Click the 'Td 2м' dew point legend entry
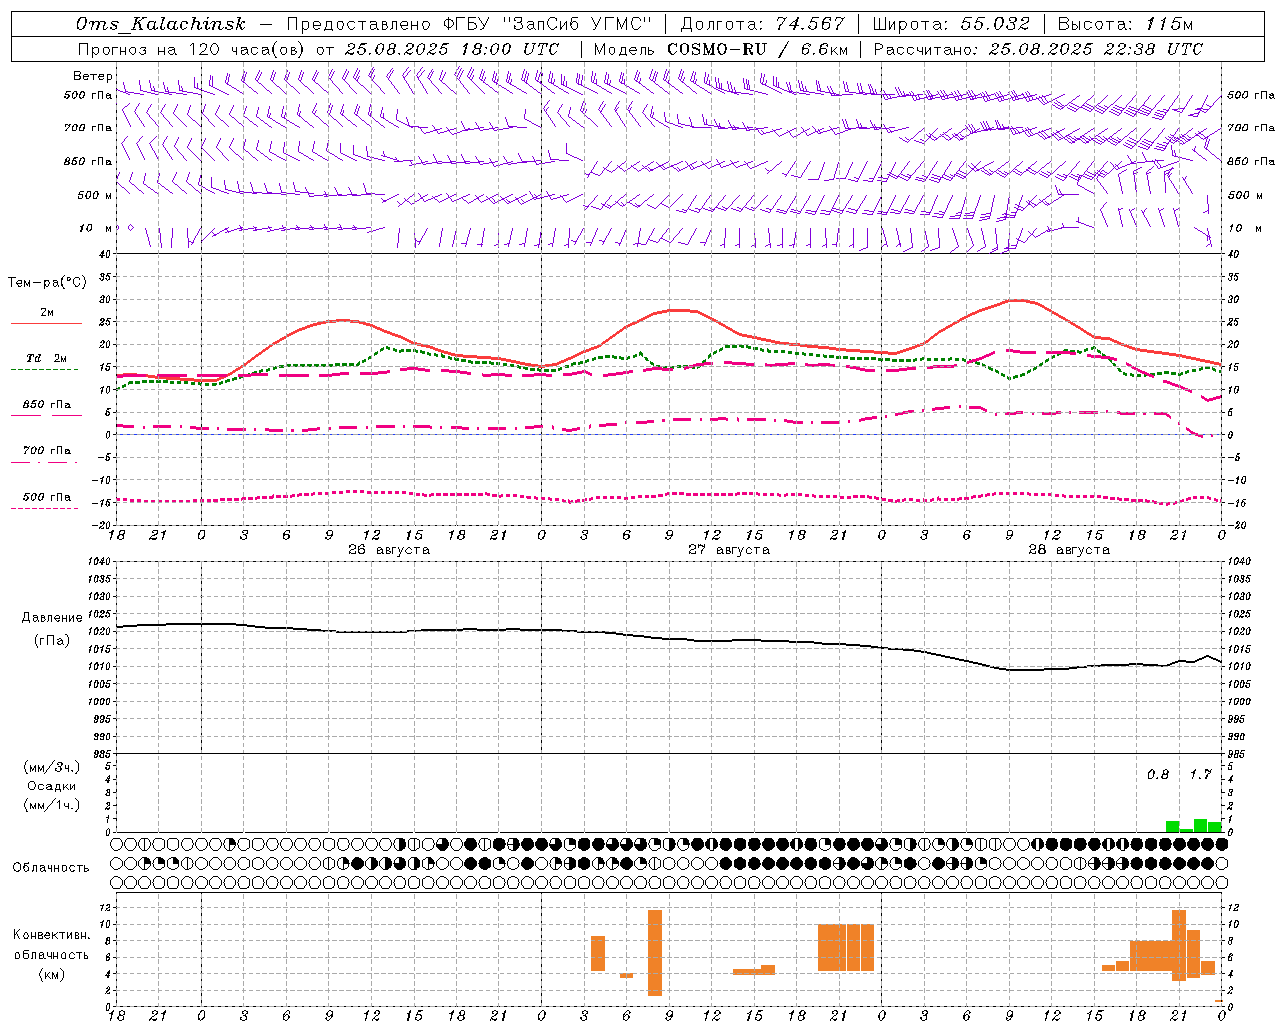Viewport: 1280px width, 1024px height. (x=47, y=358)
